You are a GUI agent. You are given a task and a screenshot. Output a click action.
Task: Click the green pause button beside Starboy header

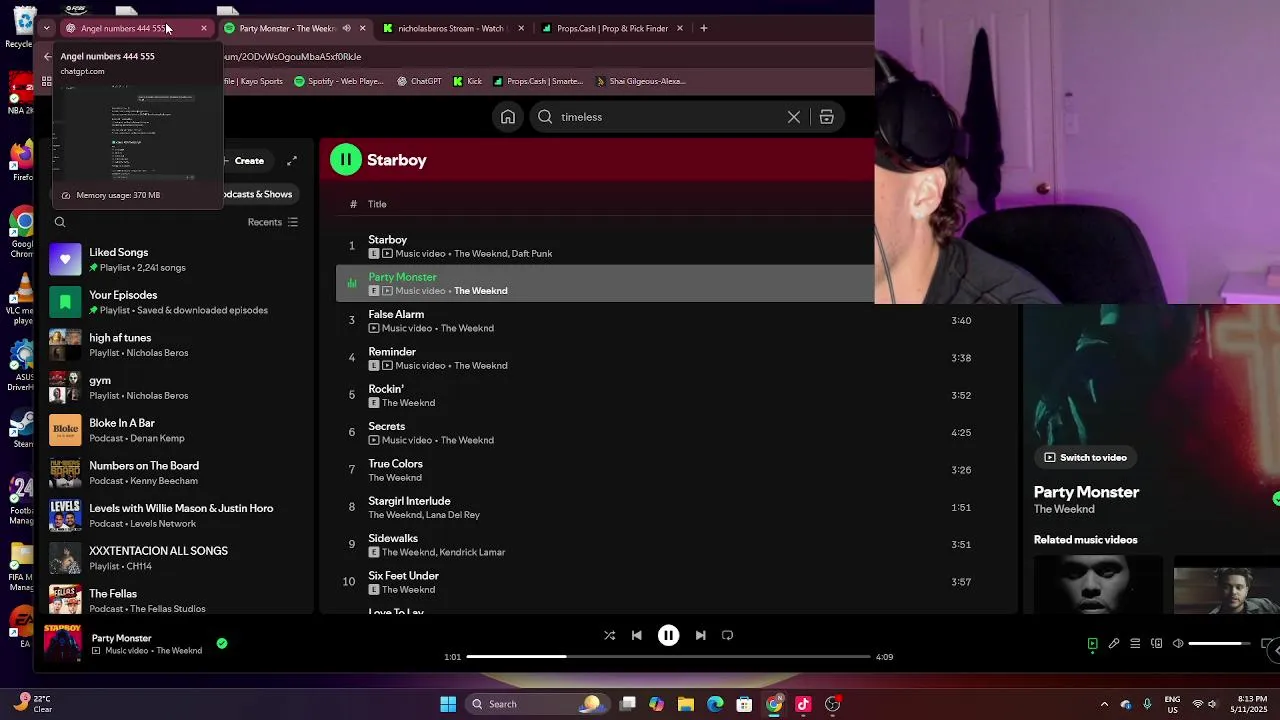pyautogui.click(x=346, y=160)
